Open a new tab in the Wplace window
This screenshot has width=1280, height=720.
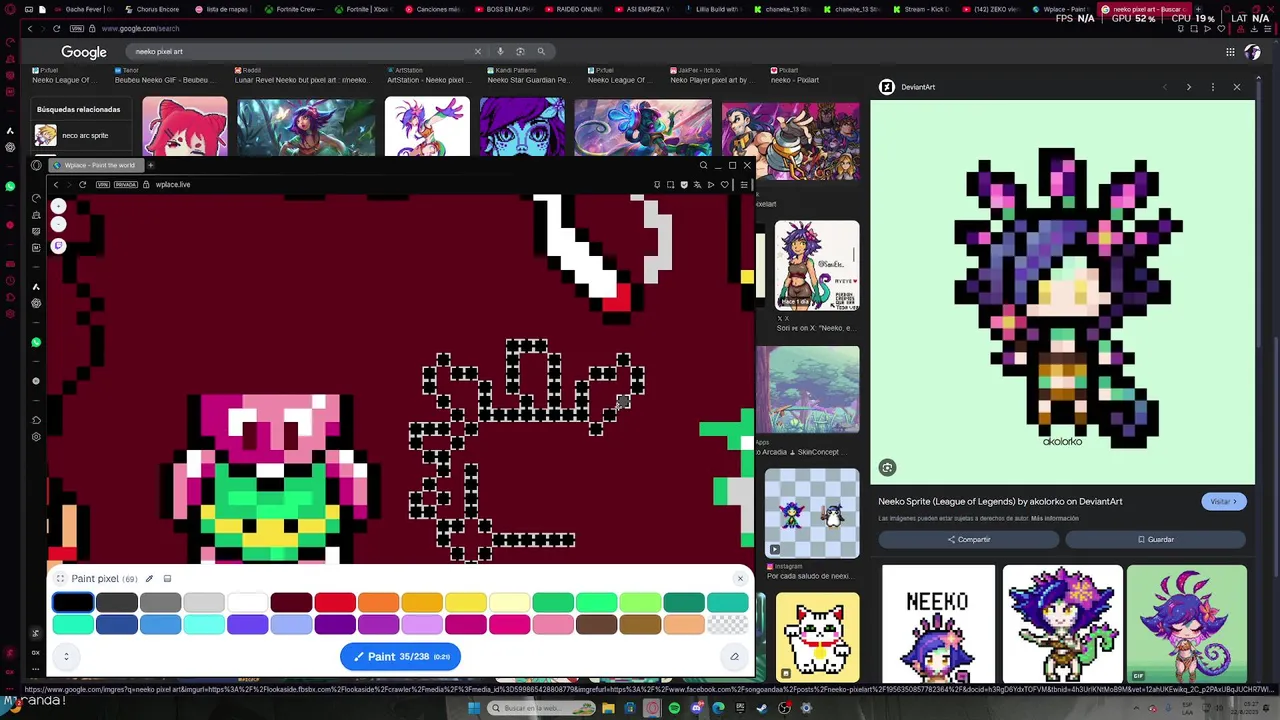tap(150, 165)
